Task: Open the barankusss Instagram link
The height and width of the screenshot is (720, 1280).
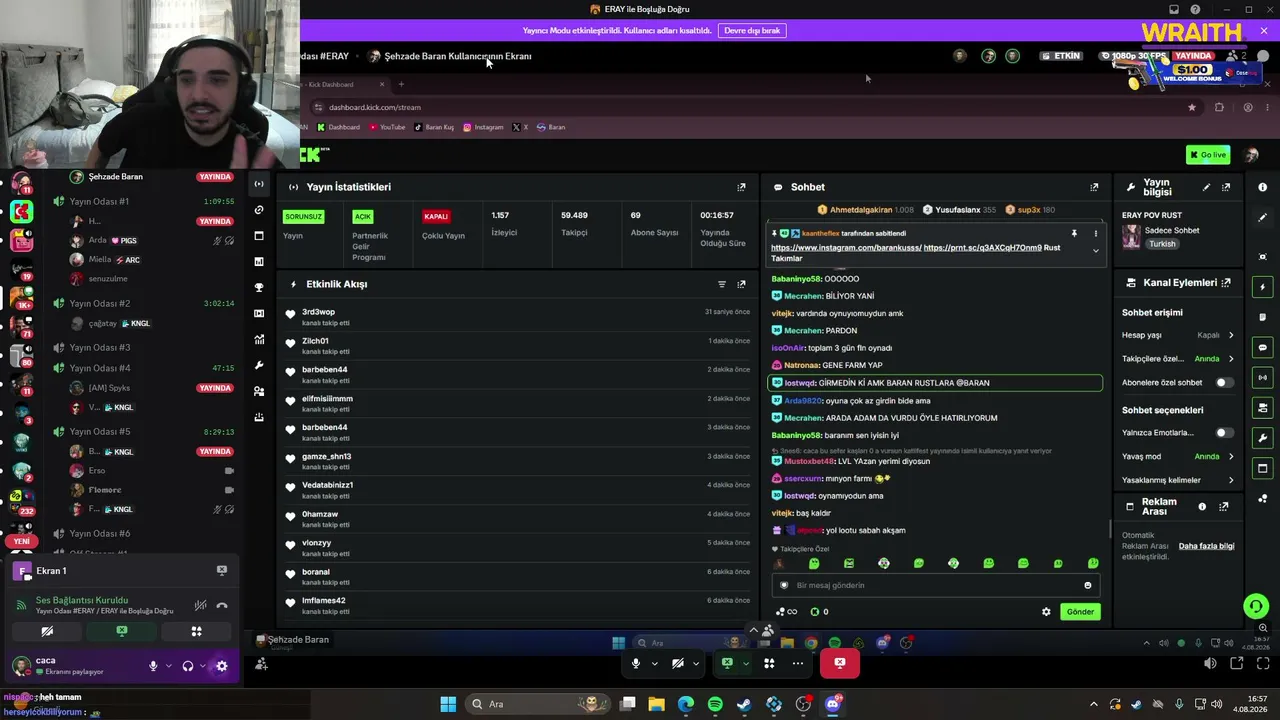Action: pyautogui.click(x=846, y=248)
